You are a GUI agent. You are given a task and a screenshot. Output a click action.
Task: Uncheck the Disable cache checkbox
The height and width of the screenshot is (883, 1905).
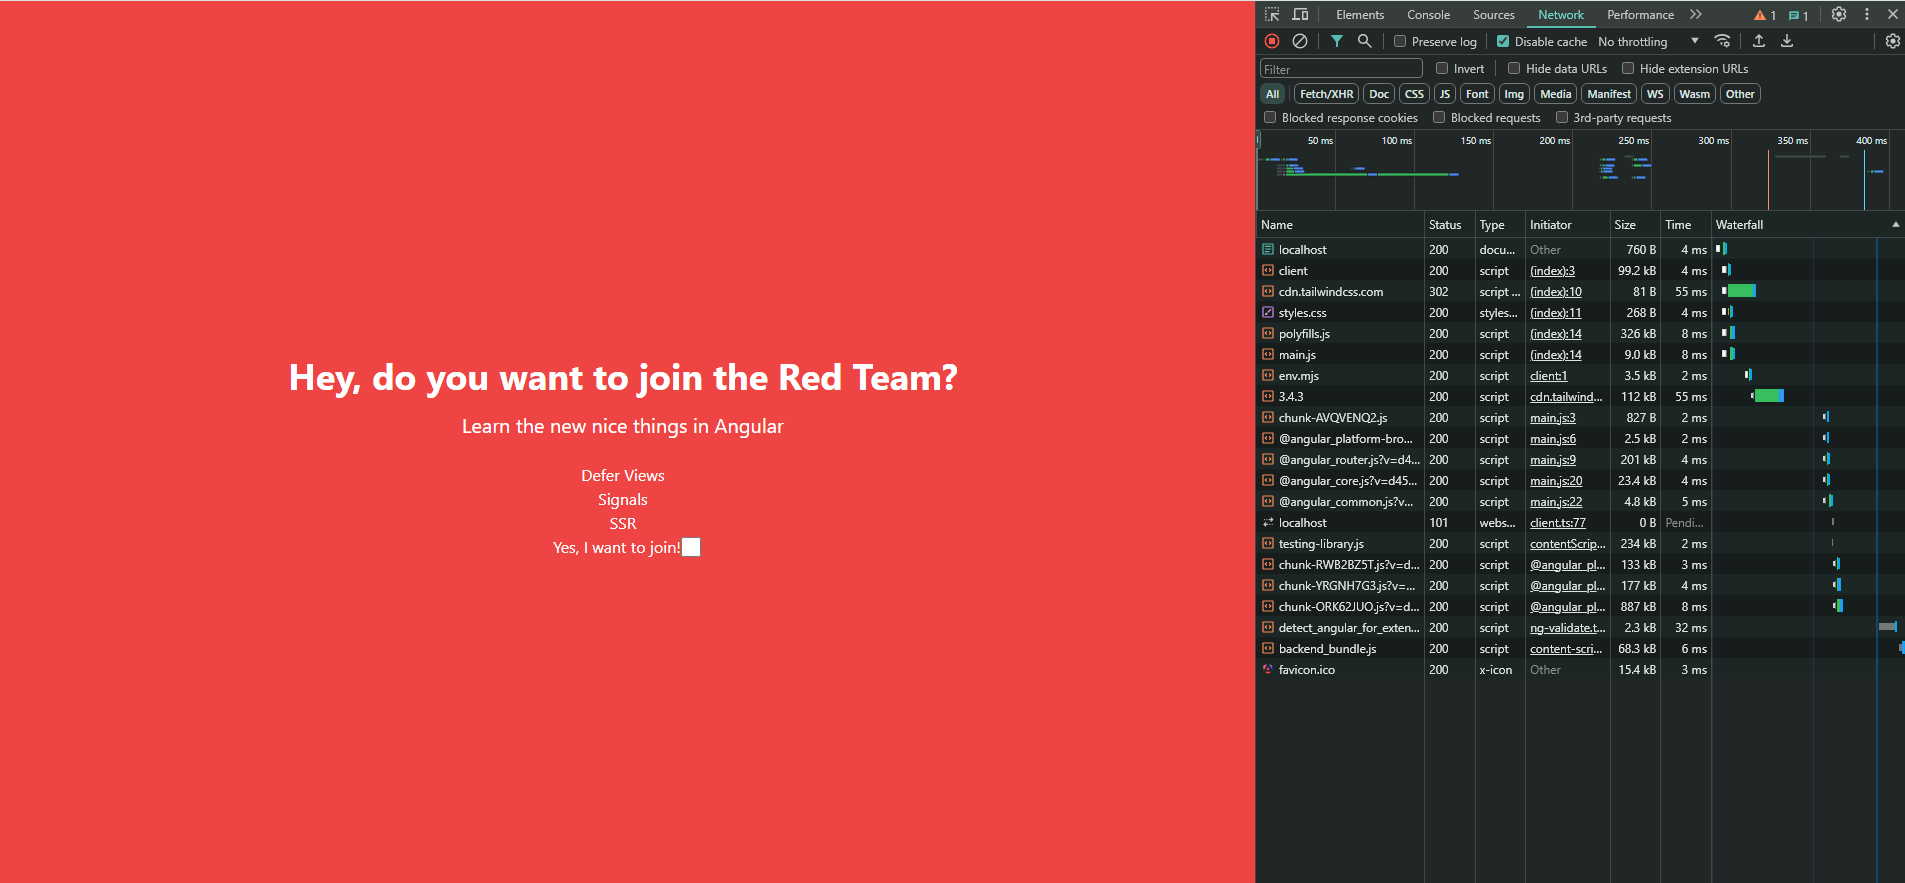click(1503, 42)
